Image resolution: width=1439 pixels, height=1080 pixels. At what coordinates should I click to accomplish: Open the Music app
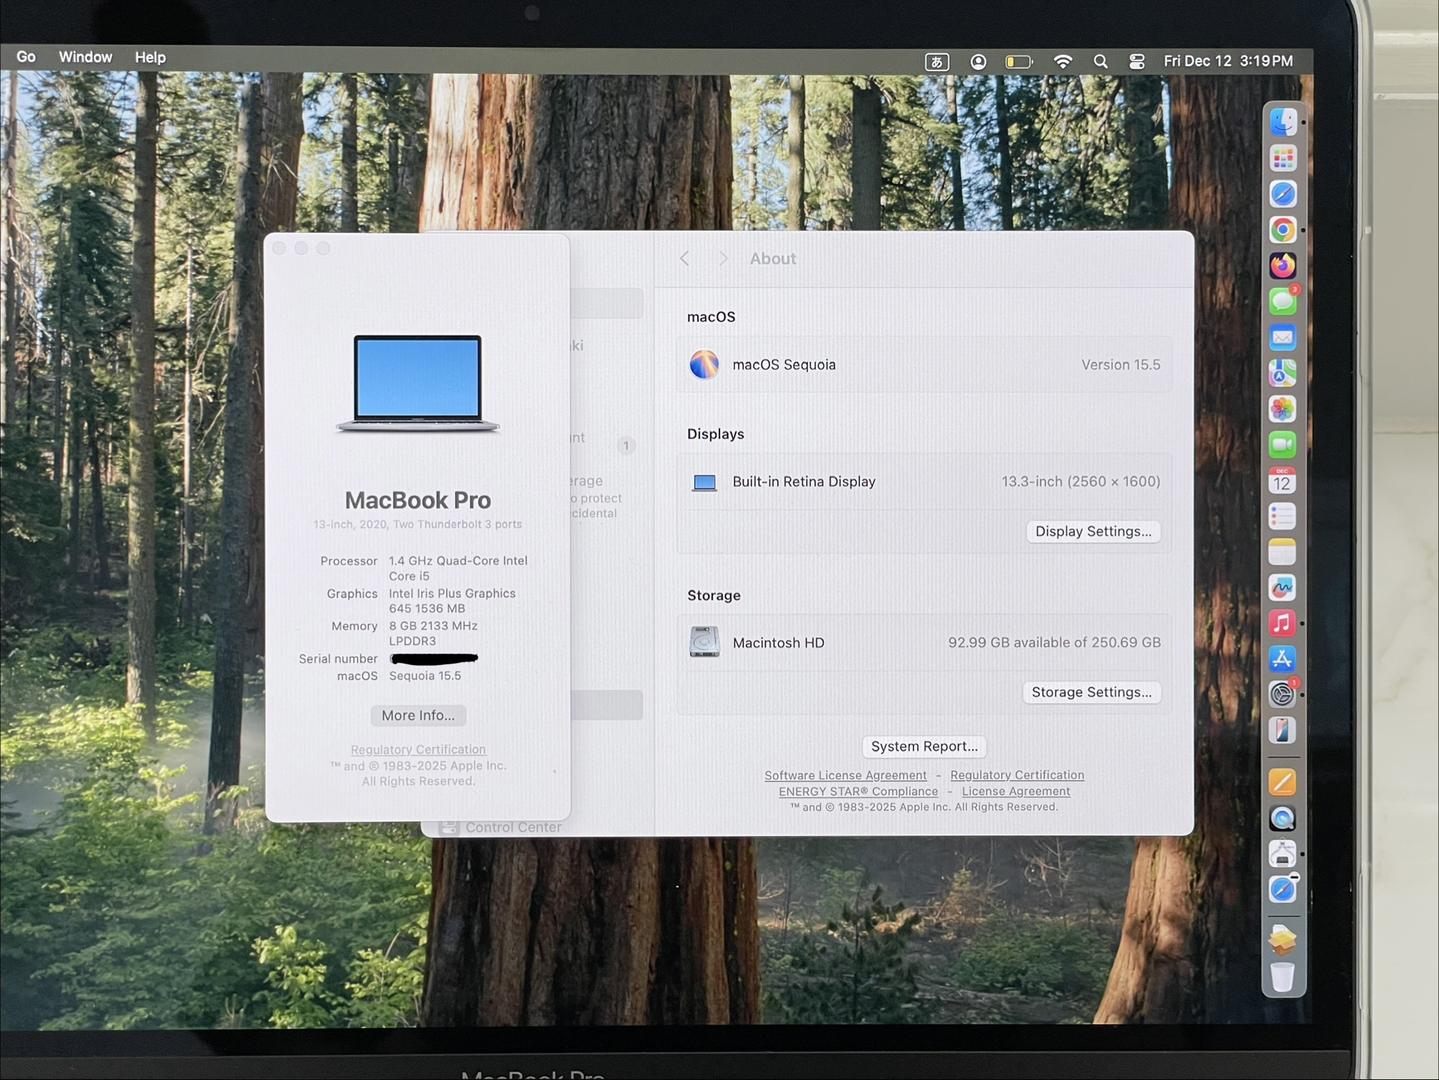pyautogui.click(x=1283, y=623)
